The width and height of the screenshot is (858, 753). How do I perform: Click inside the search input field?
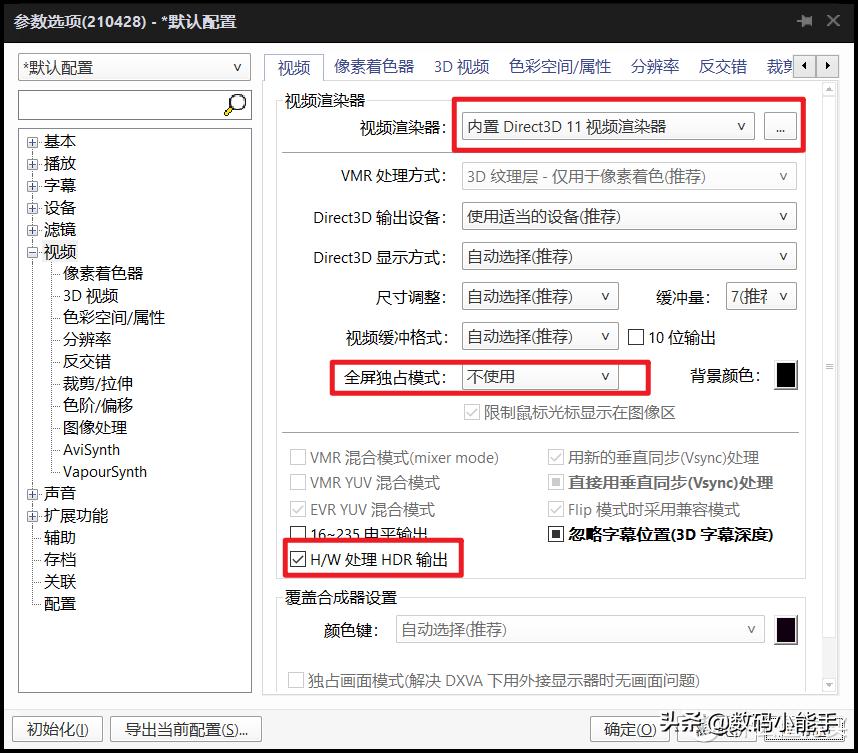point(110,103)
